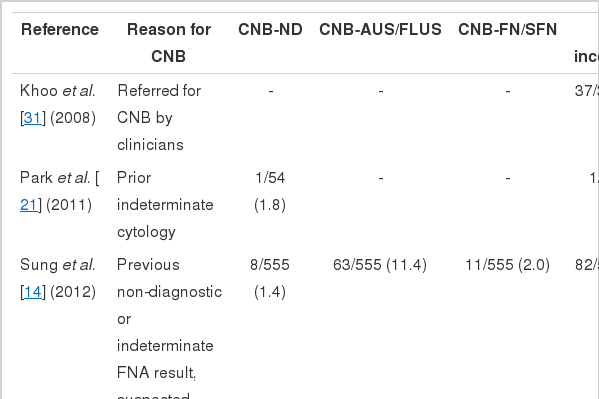Click the Reason for CNB column header
The image size is (599, 399).
169,43
